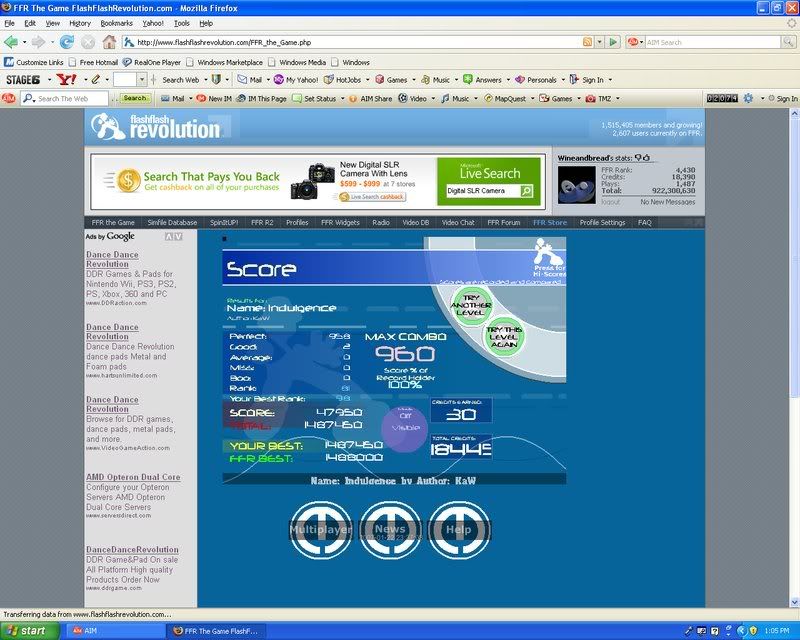Click the Try Another Level button
The height and width of the screenshot is (640, 800).
(x=470, y=303)
